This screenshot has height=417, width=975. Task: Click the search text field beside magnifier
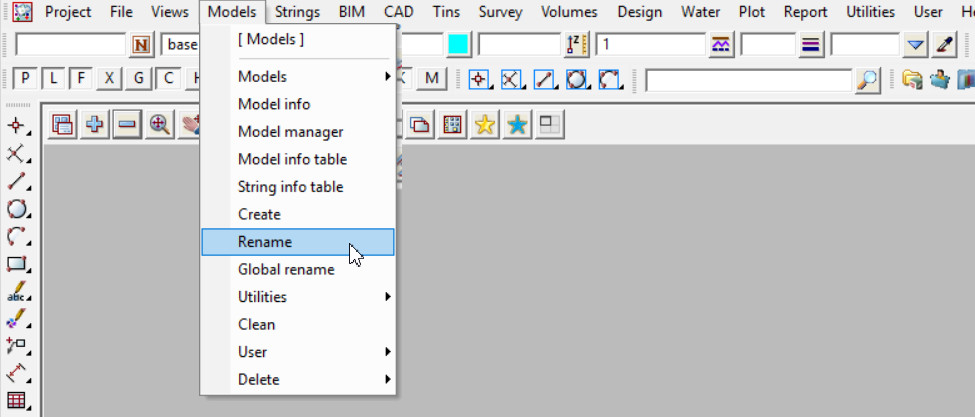(748, 80)
